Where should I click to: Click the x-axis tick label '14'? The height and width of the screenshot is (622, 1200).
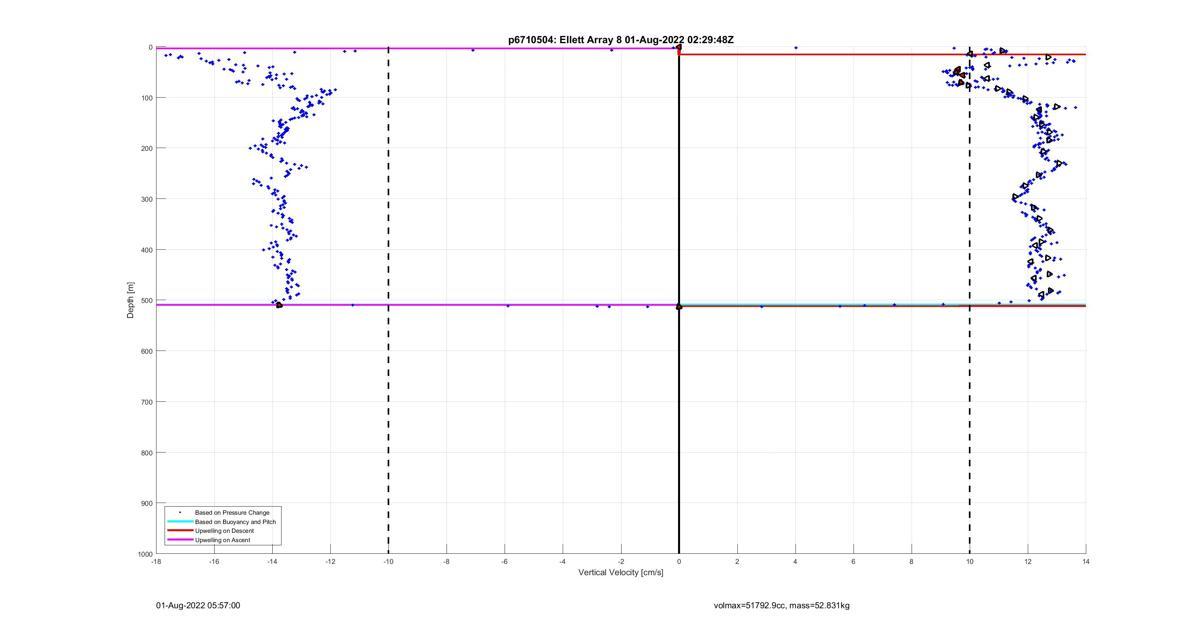click(x=1086, y=562)
